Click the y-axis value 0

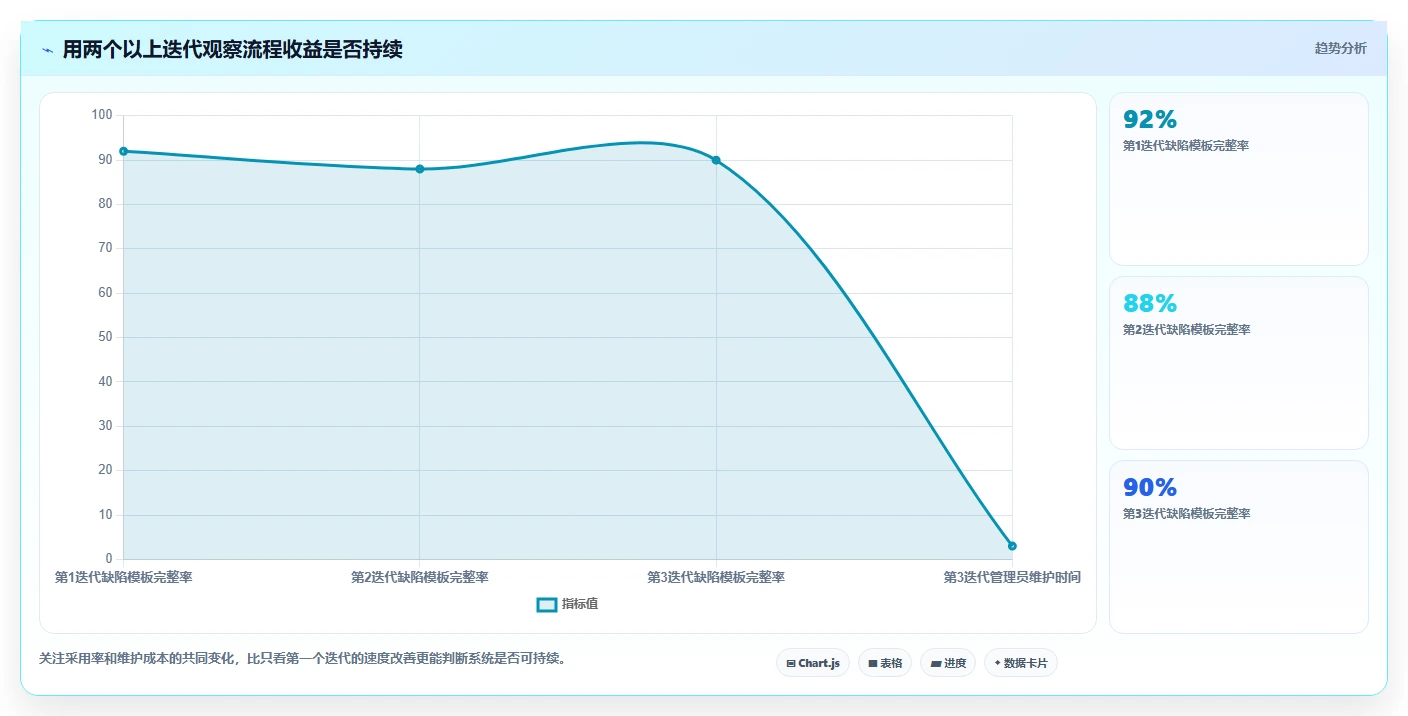(x=109, y=559)
